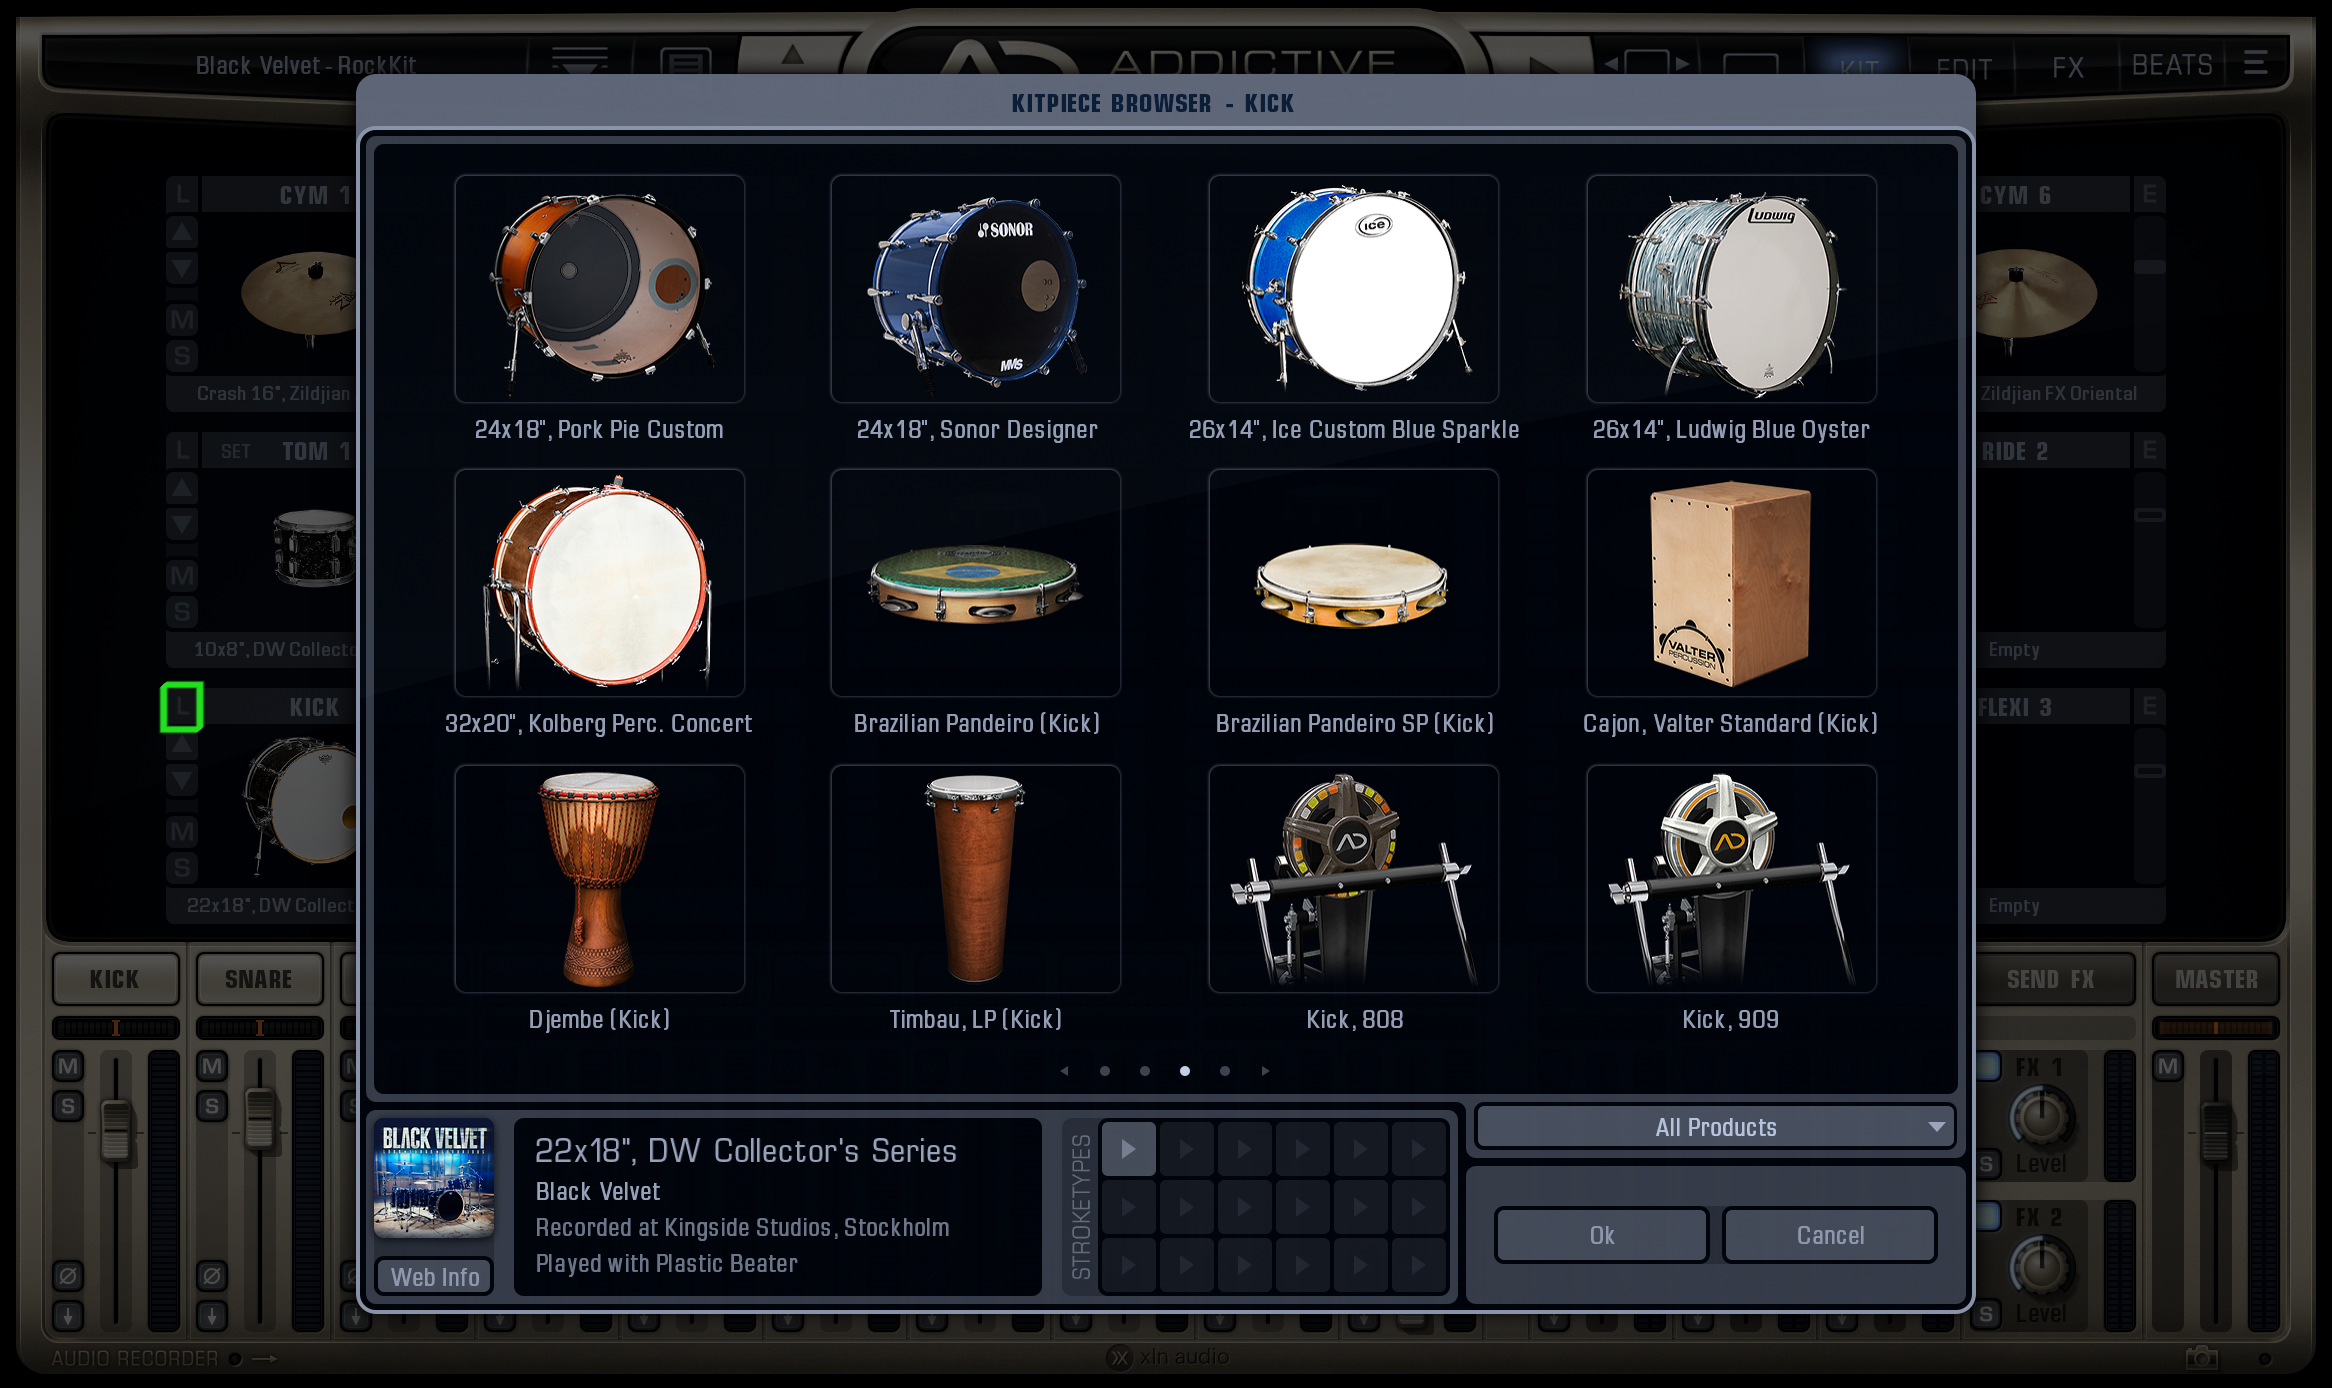
Task: Switch to the FX tab
Action: (x=2068, y=67)
